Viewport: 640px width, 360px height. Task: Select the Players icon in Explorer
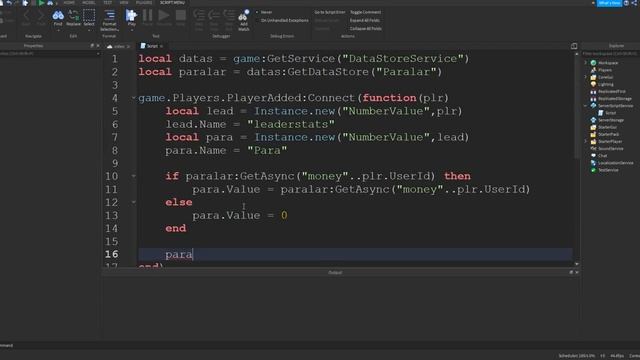593,70
